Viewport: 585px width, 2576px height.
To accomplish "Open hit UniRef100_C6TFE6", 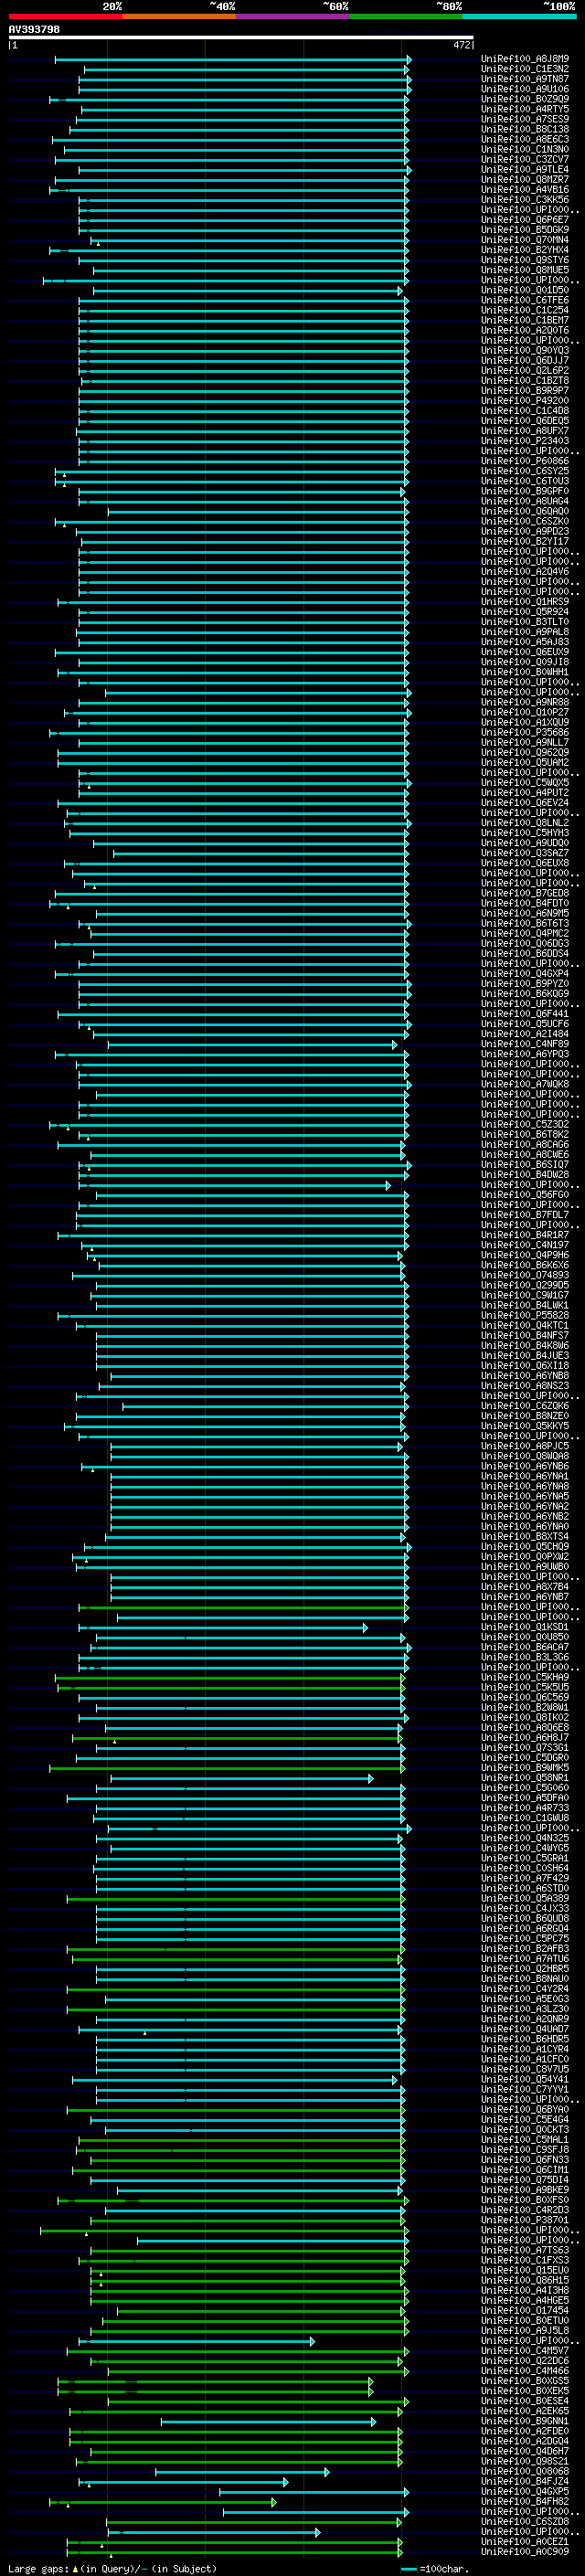I will tap(525, 300).
